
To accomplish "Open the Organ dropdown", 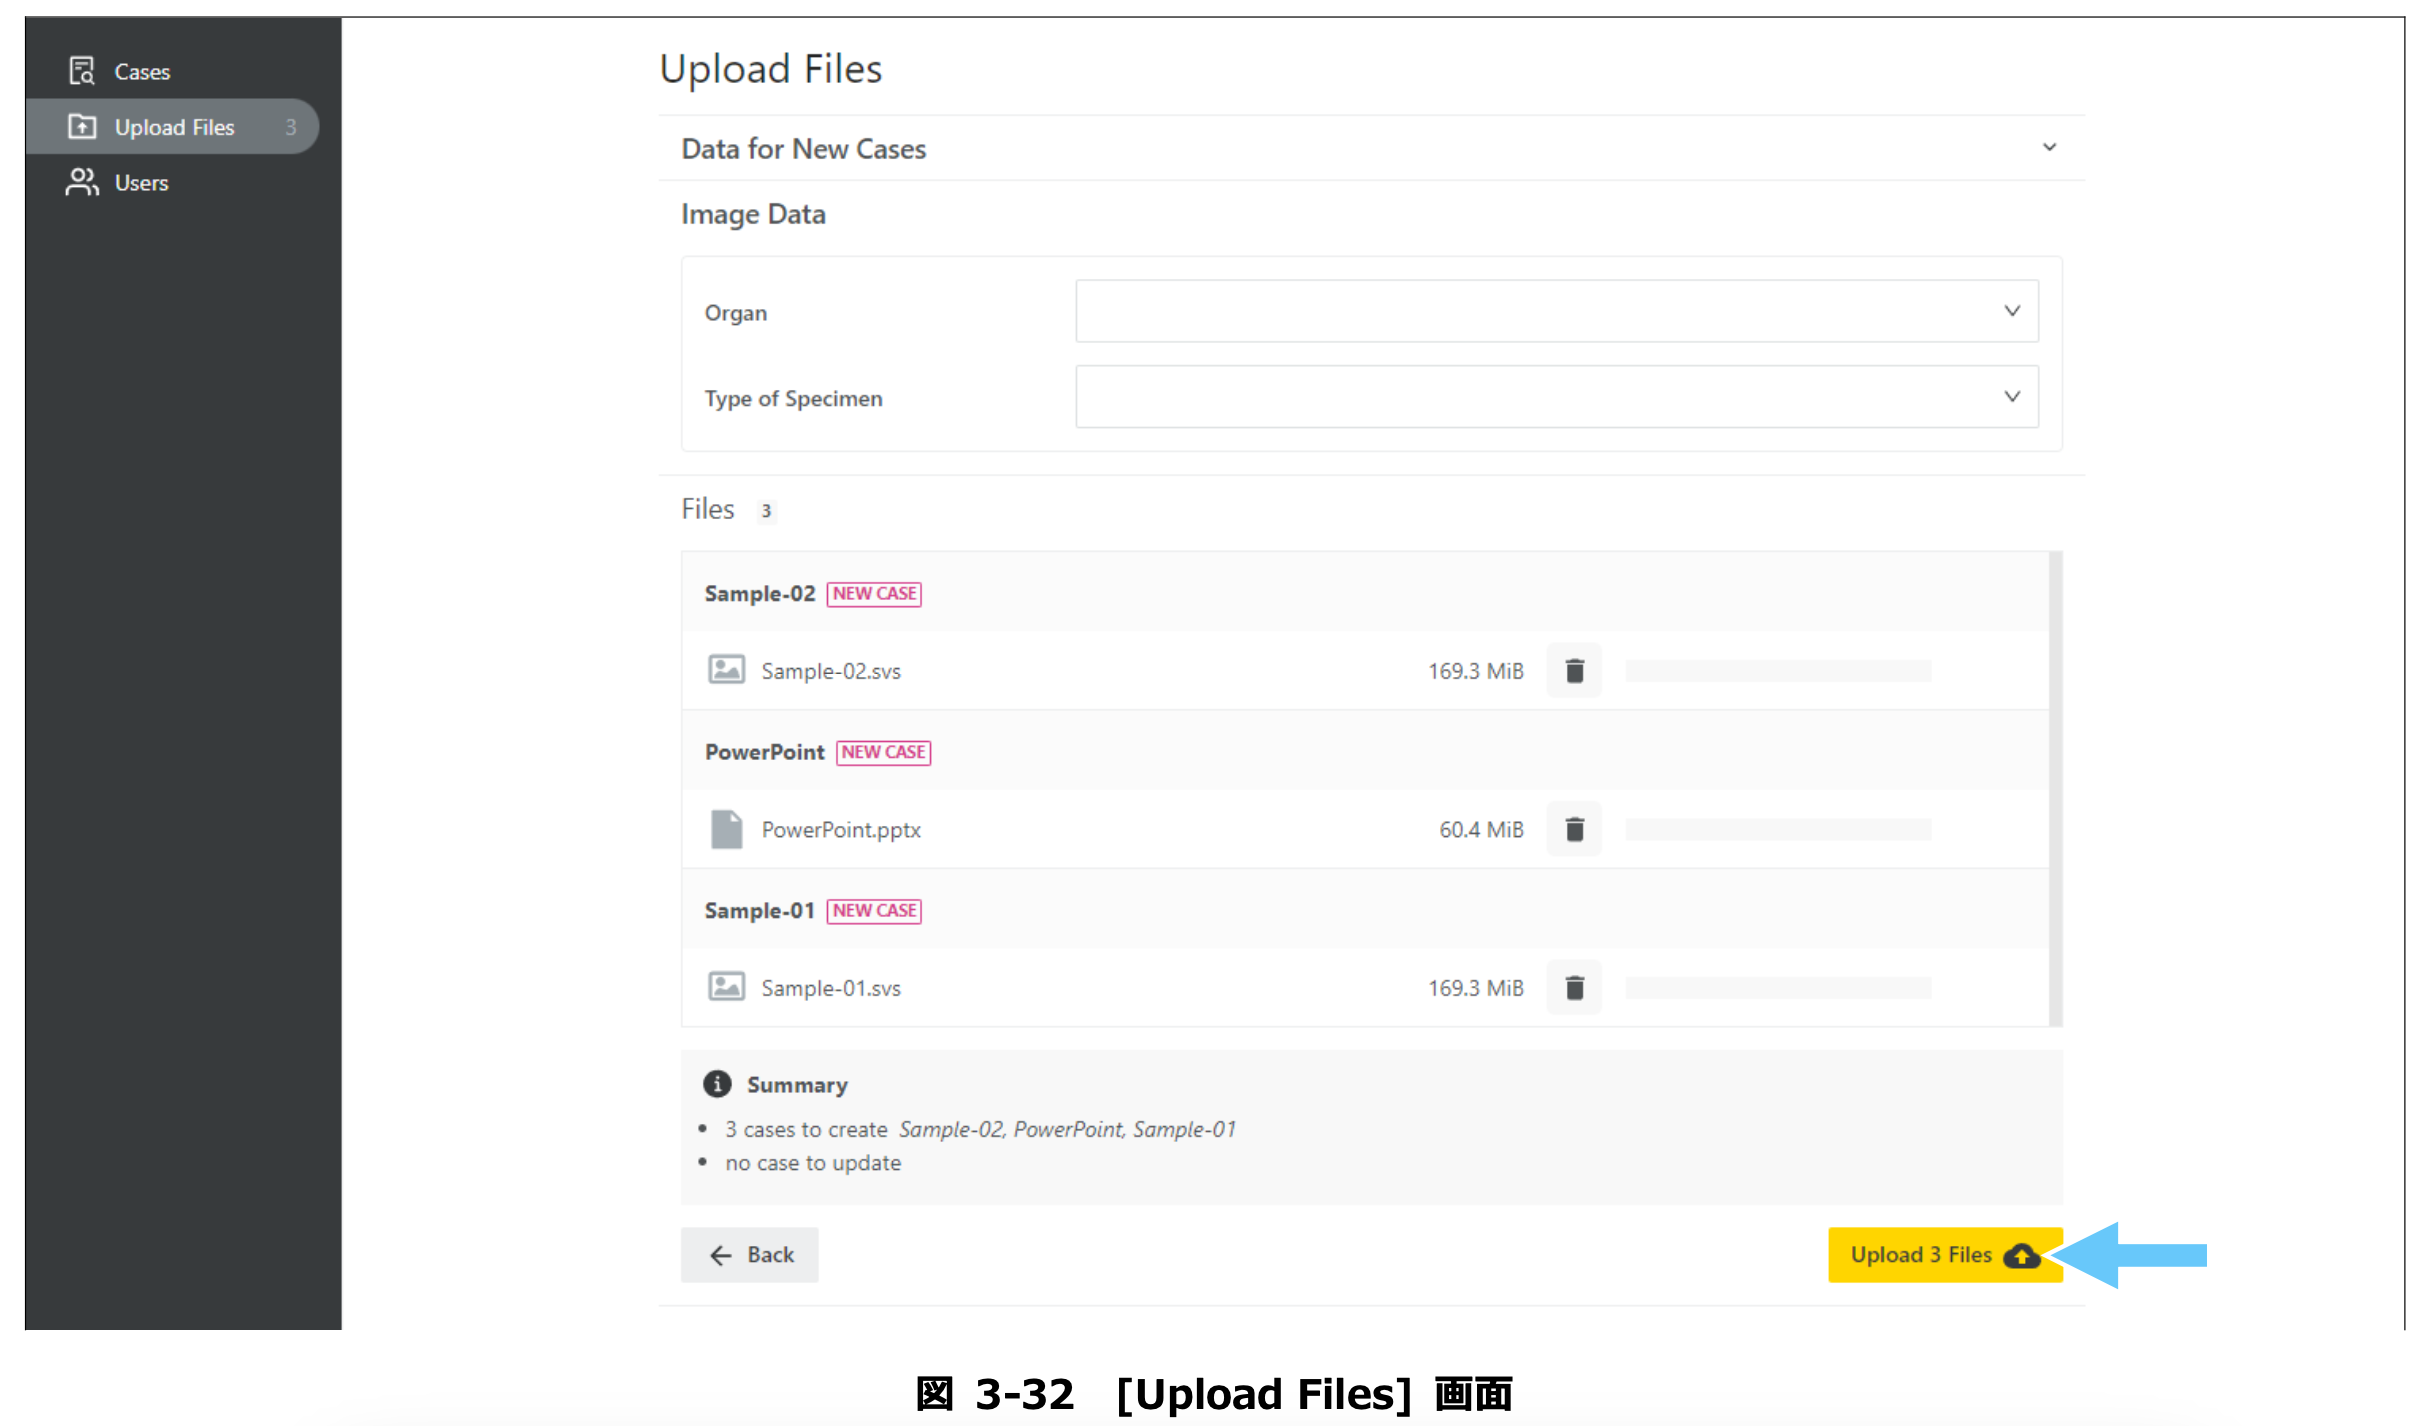I will [x=1556, y=311].
